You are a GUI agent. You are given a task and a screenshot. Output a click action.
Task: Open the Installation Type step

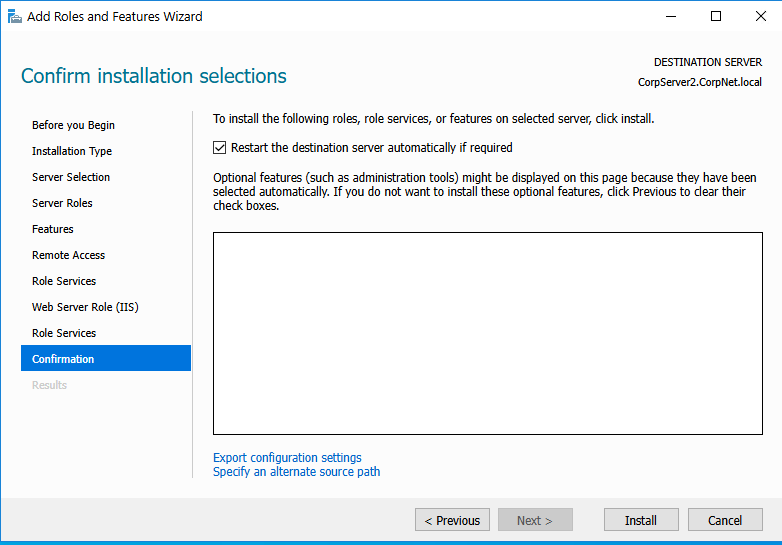point(72,151)
